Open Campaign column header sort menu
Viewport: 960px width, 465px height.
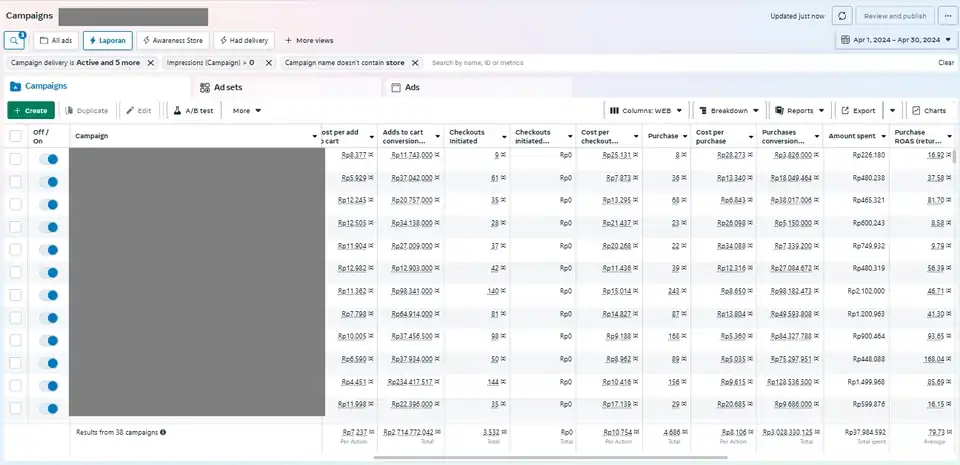316,136
